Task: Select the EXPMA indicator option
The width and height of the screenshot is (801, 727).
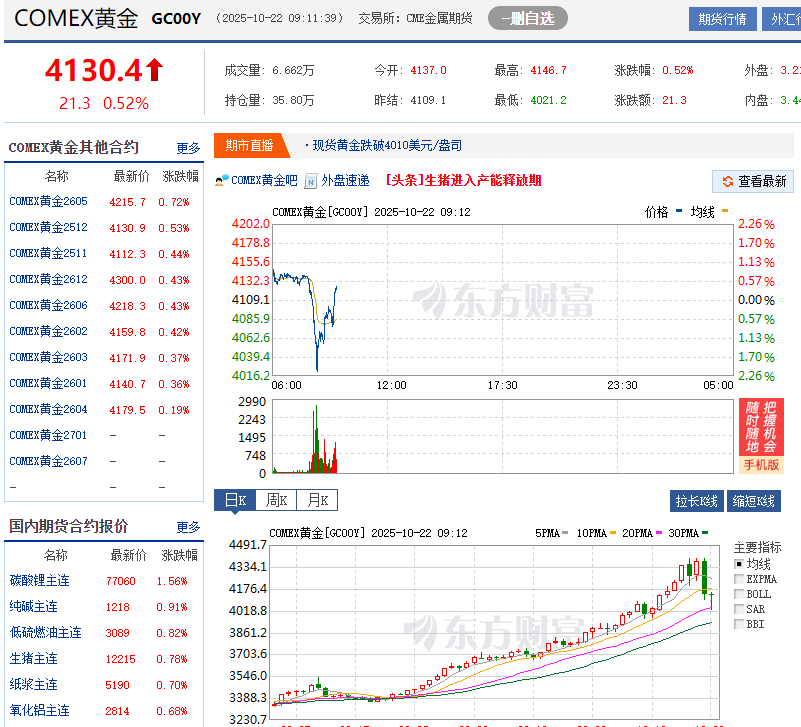Action: click(x=739, y=579)
